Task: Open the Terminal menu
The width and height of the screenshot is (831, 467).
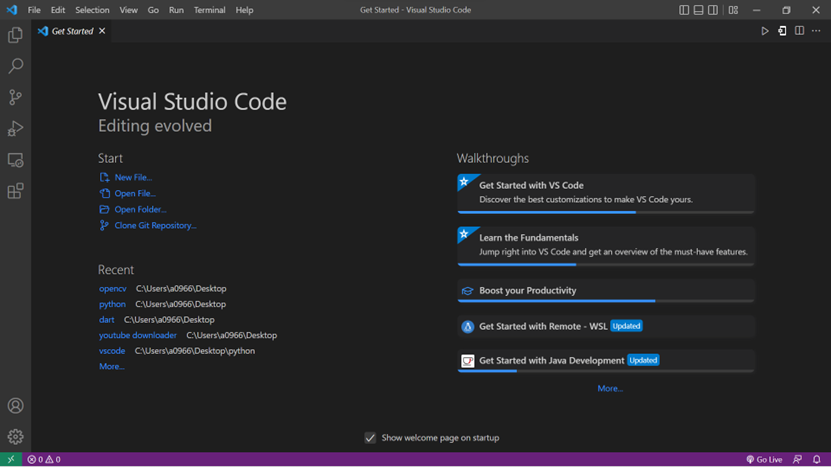Action: click(209, 10)
